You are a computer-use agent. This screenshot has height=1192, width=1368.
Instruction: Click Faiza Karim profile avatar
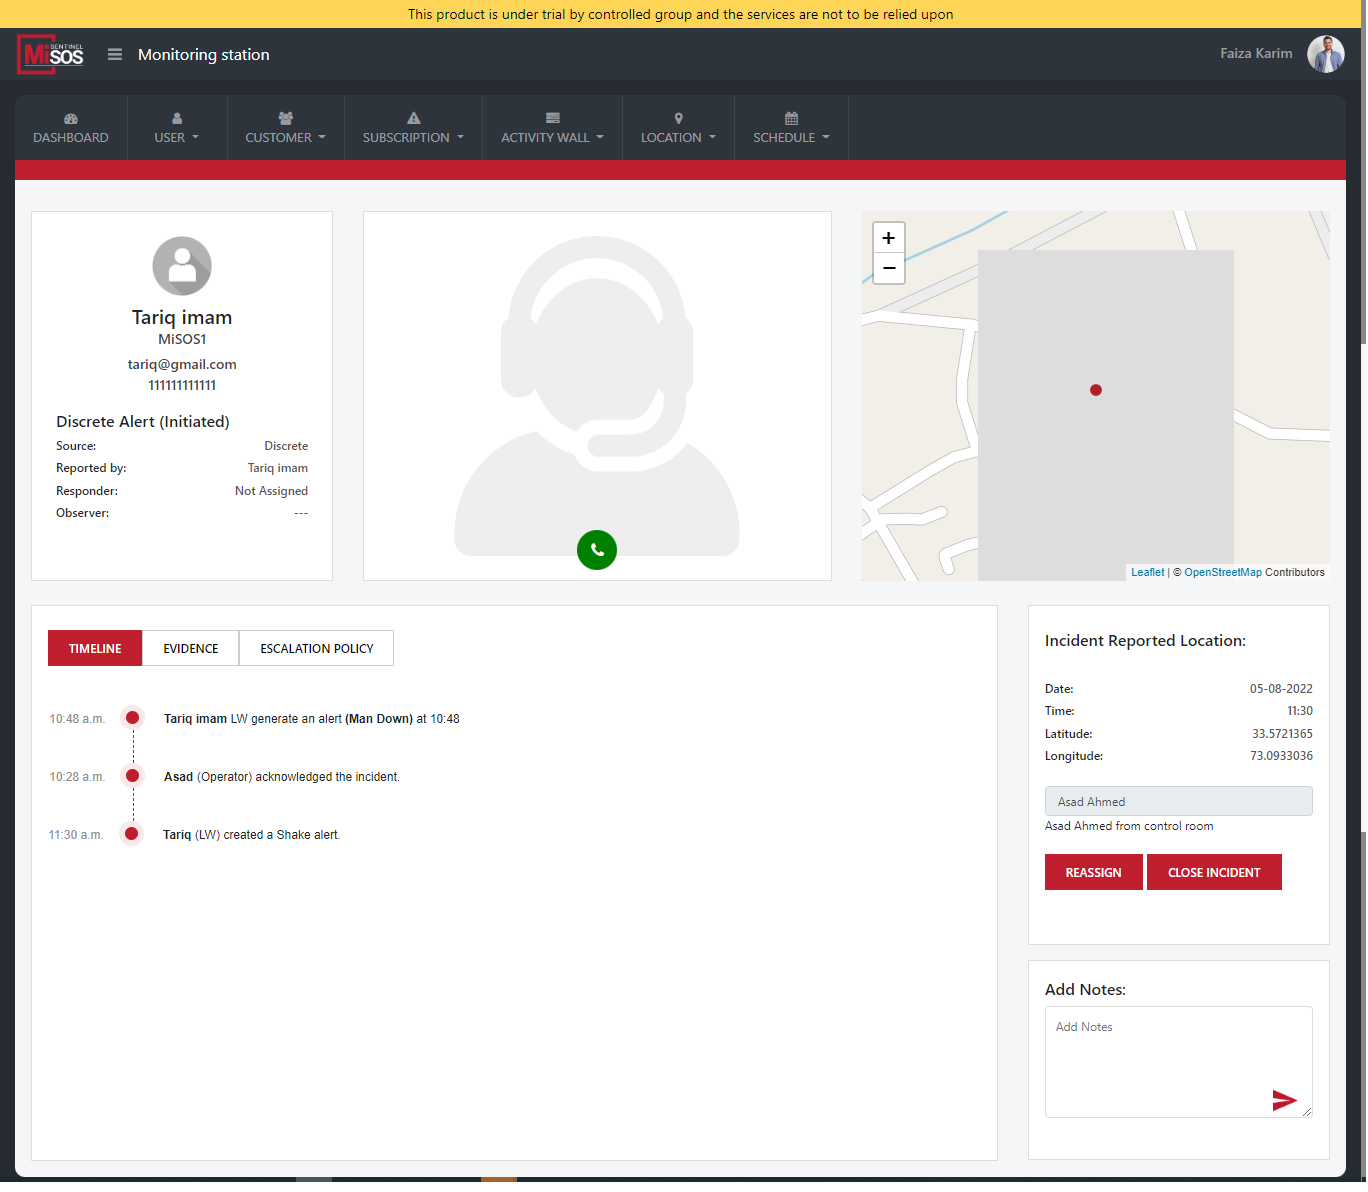pyautogui.click(x=1325, y=54)
